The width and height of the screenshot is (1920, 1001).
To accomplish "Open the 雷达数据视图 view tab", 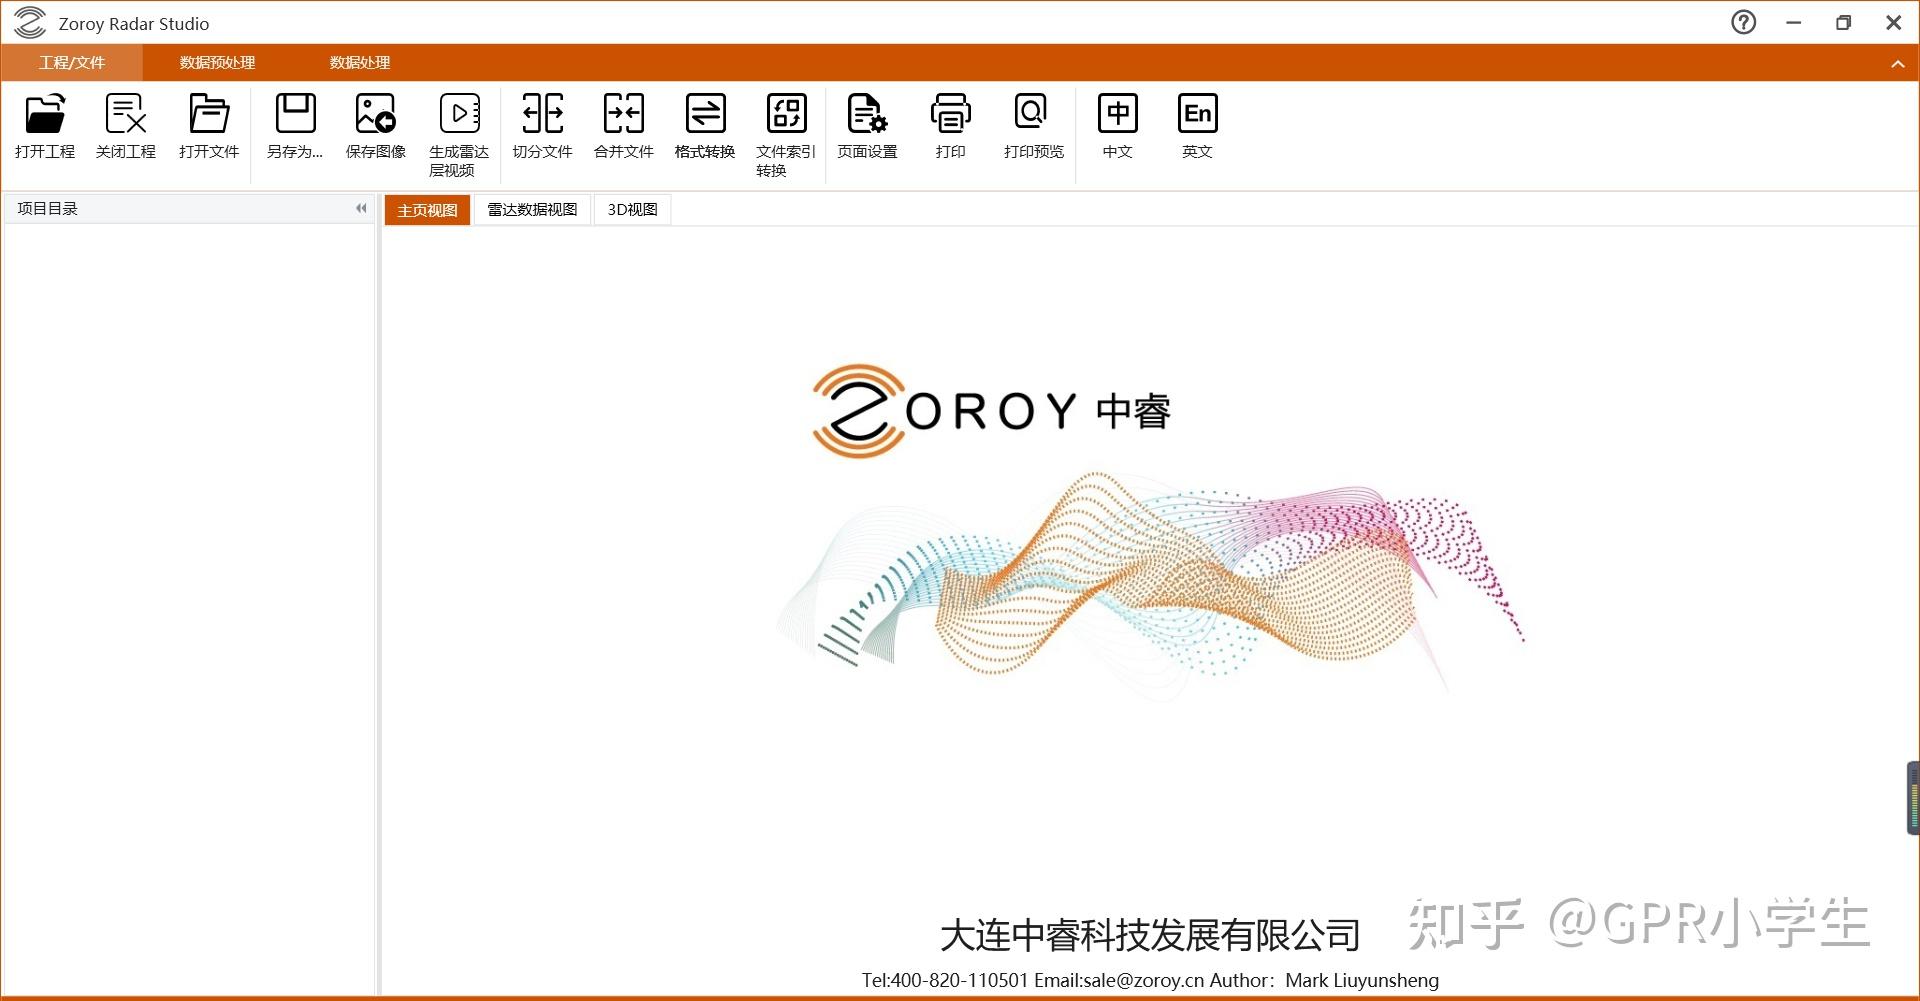I will (x=532, y=210).
